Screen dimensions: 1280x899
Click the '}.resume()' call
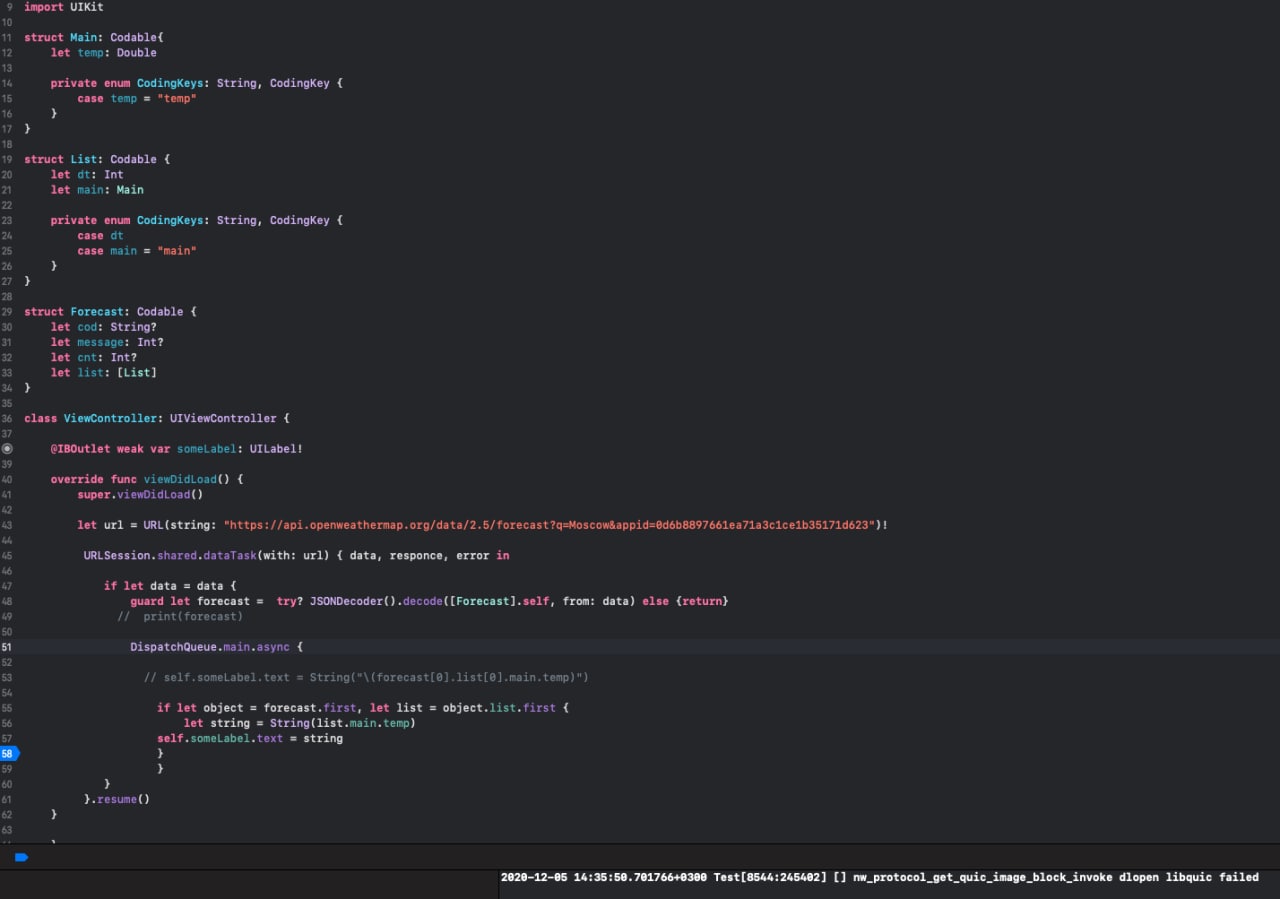(117, 799)
